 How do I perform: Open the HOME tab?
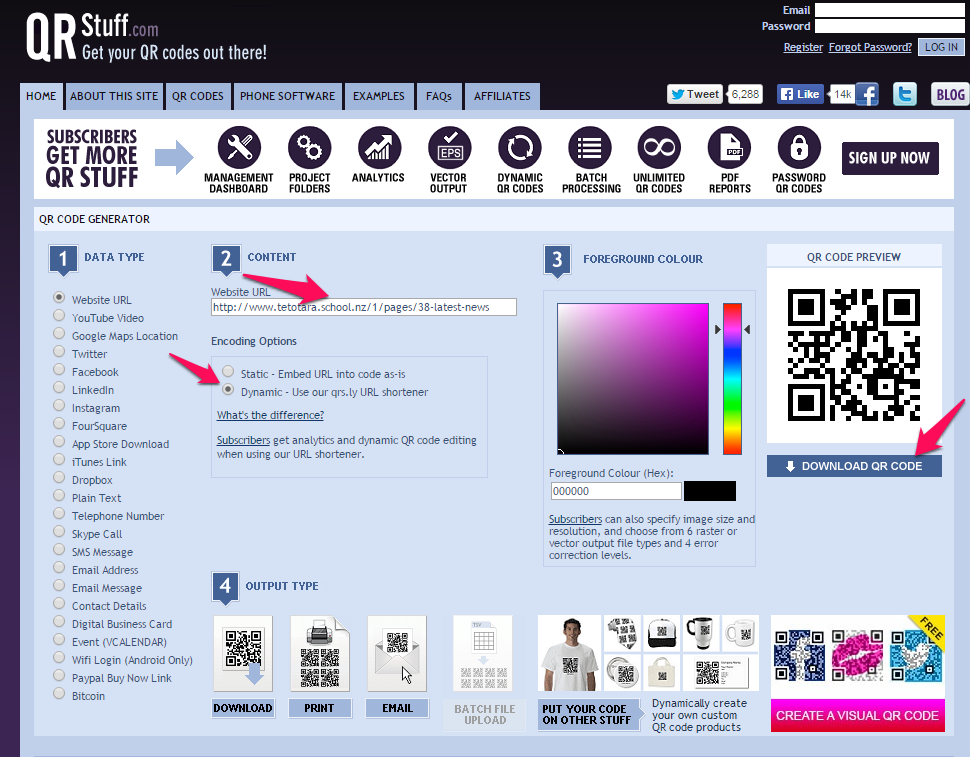tap(41, 96)
